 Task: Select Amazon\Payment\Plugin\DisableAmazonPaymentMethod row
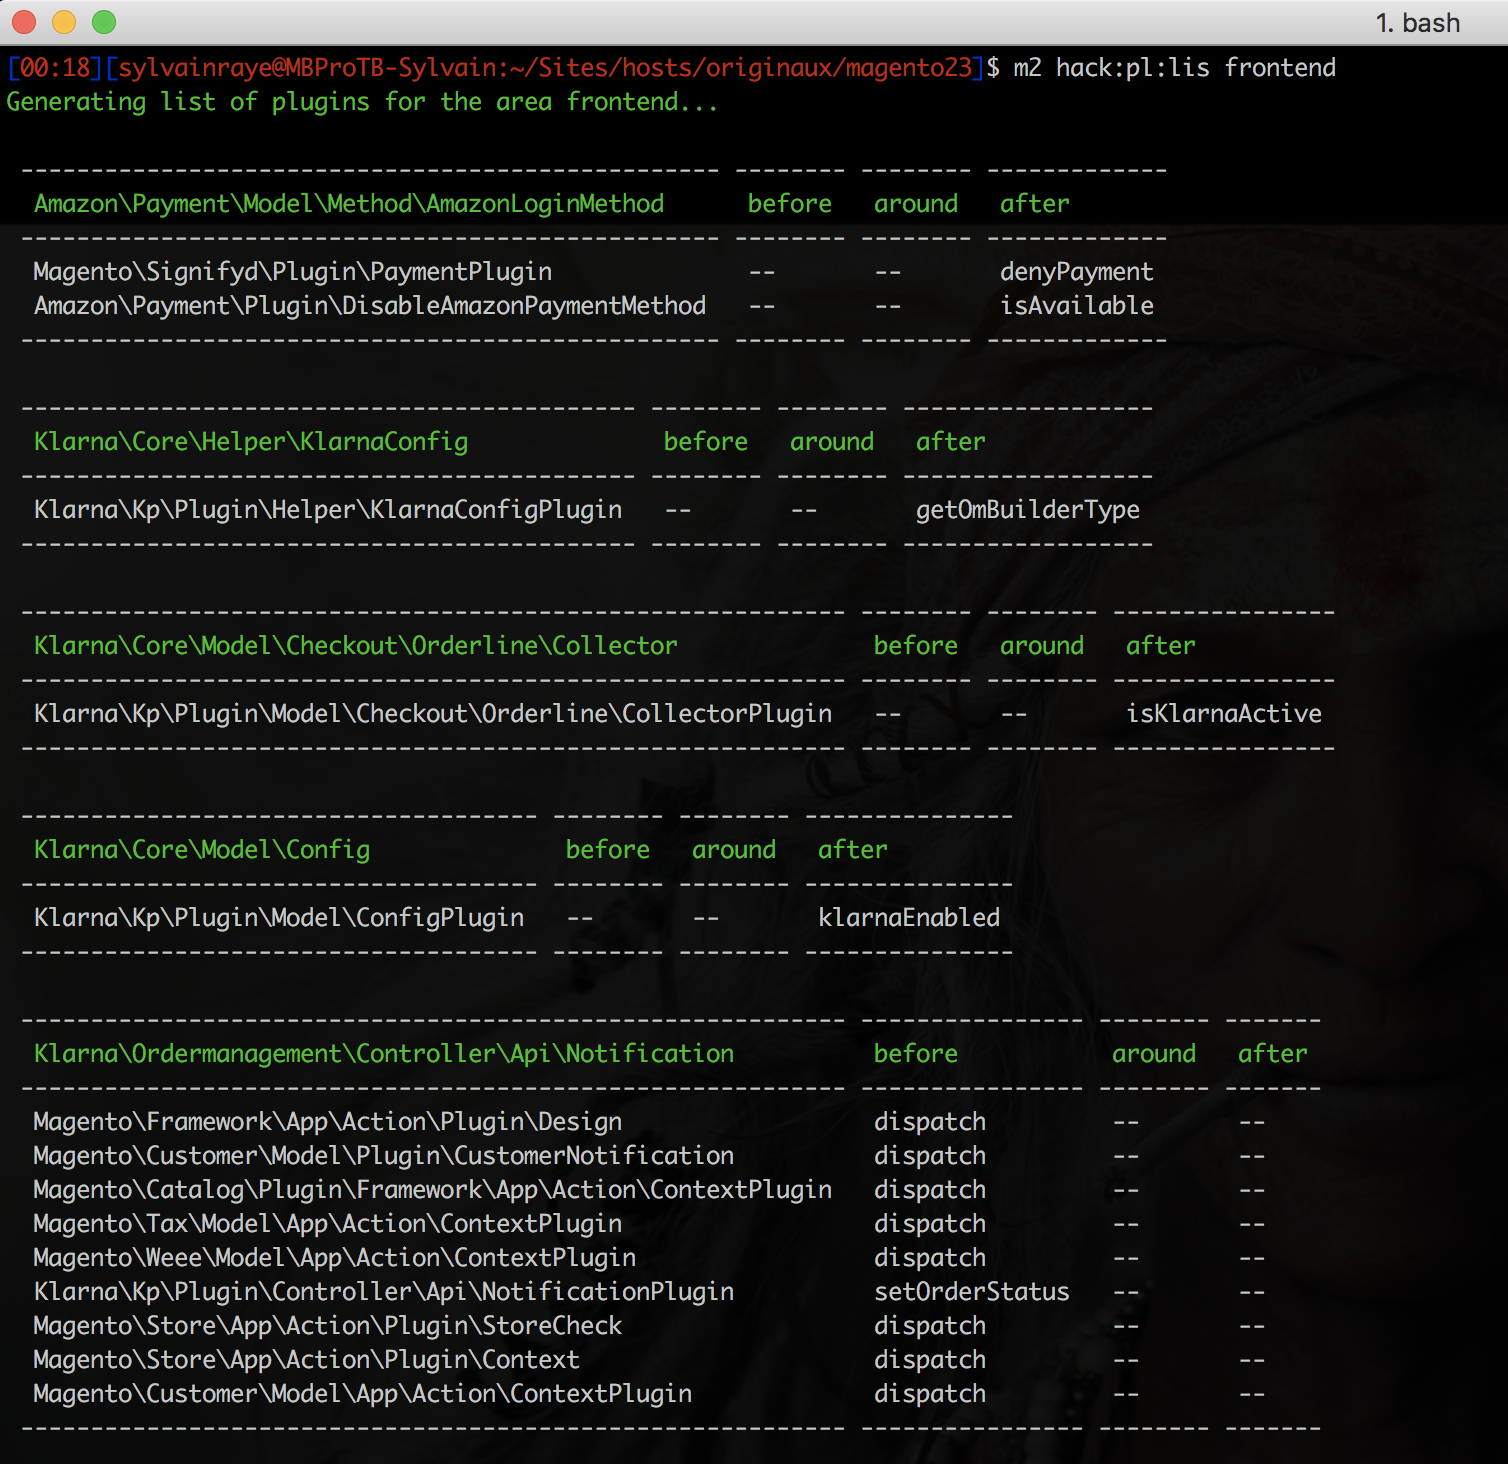(x=593, y=306)
